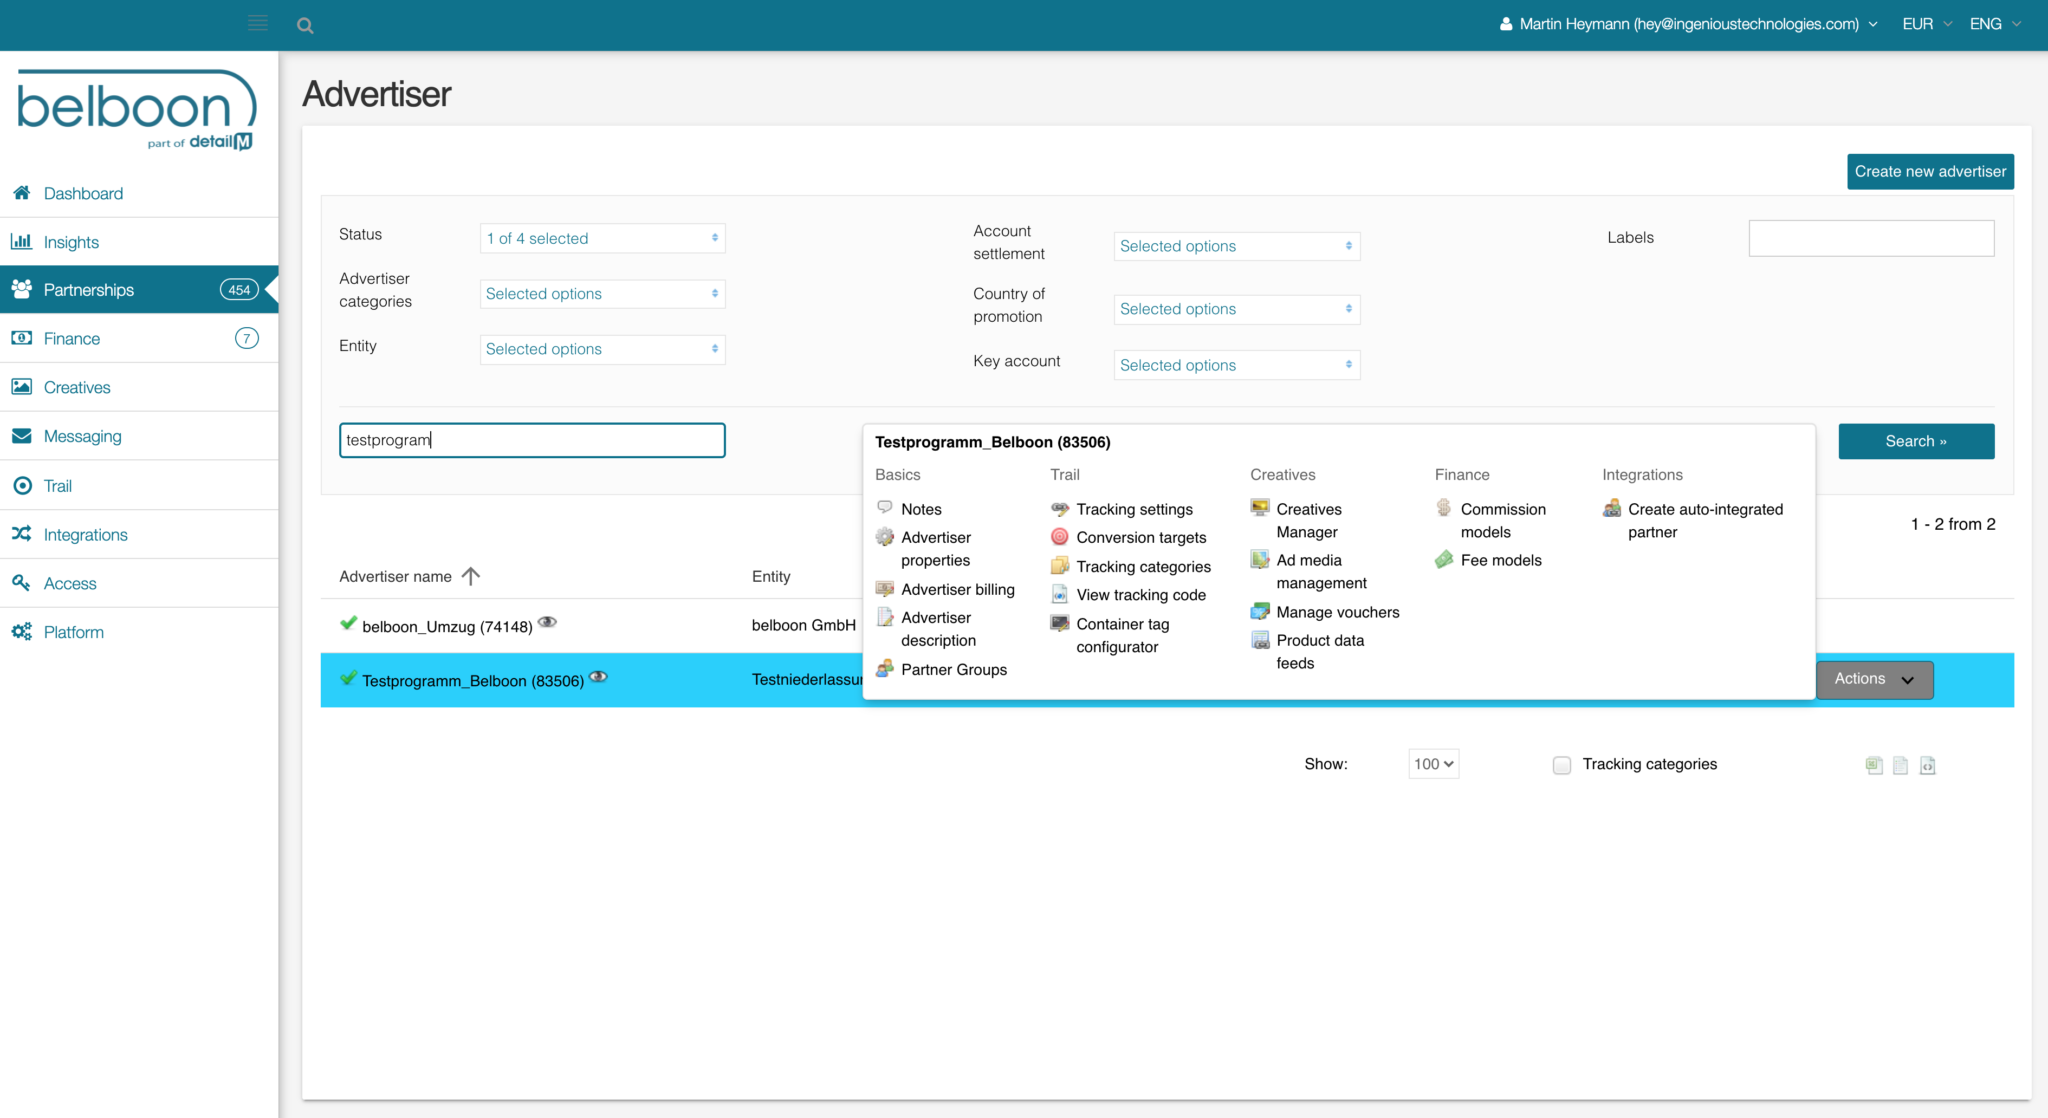Click the Finance badge showing 7
This screenshot has height=1118, width=2048.
[x=246, y=338]
